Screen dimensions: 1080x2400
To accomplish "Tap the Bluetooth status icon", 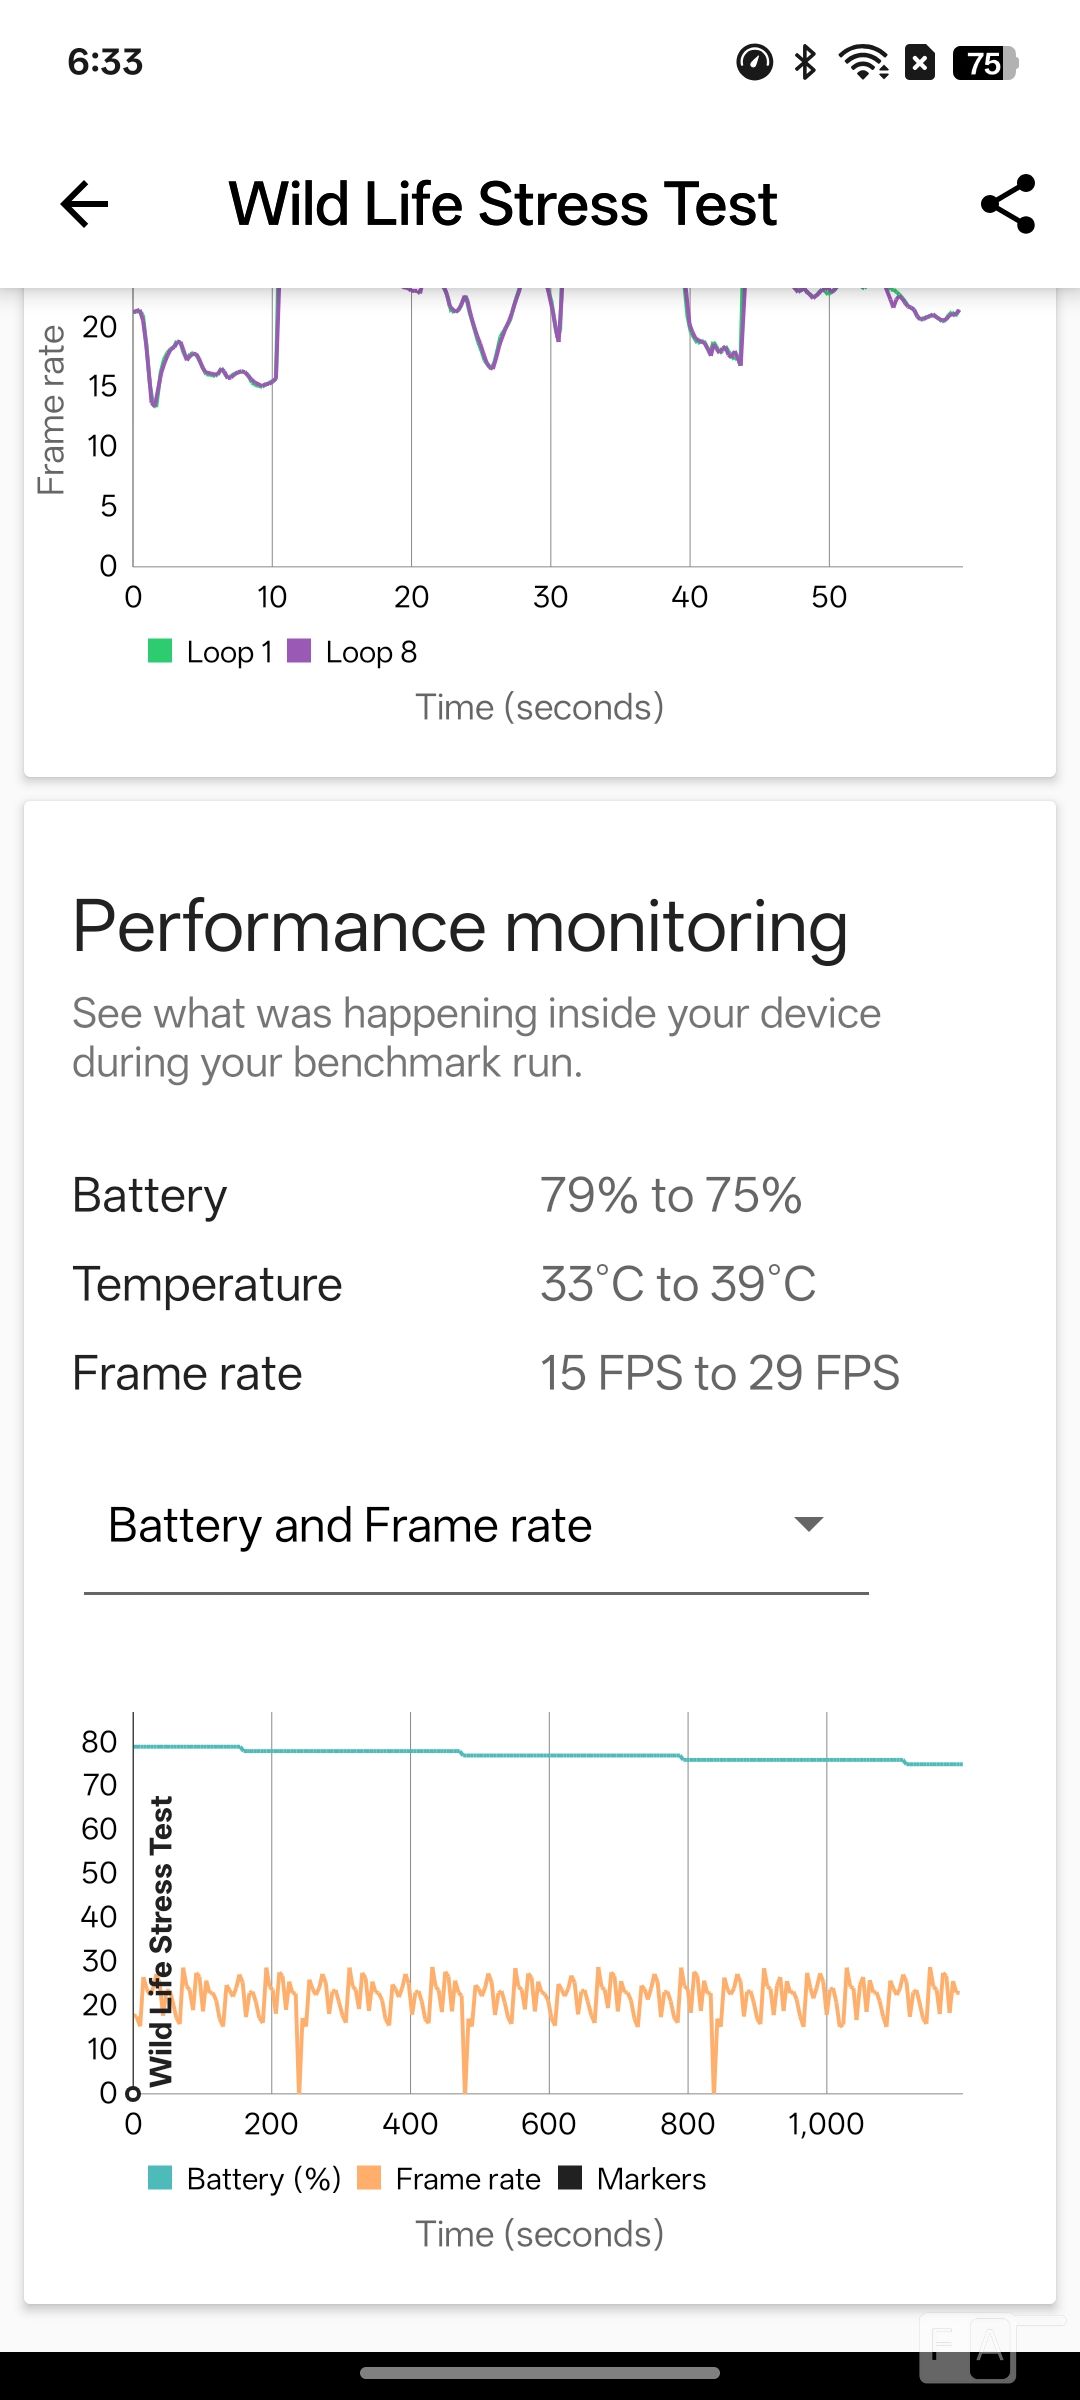I will 805,62.
